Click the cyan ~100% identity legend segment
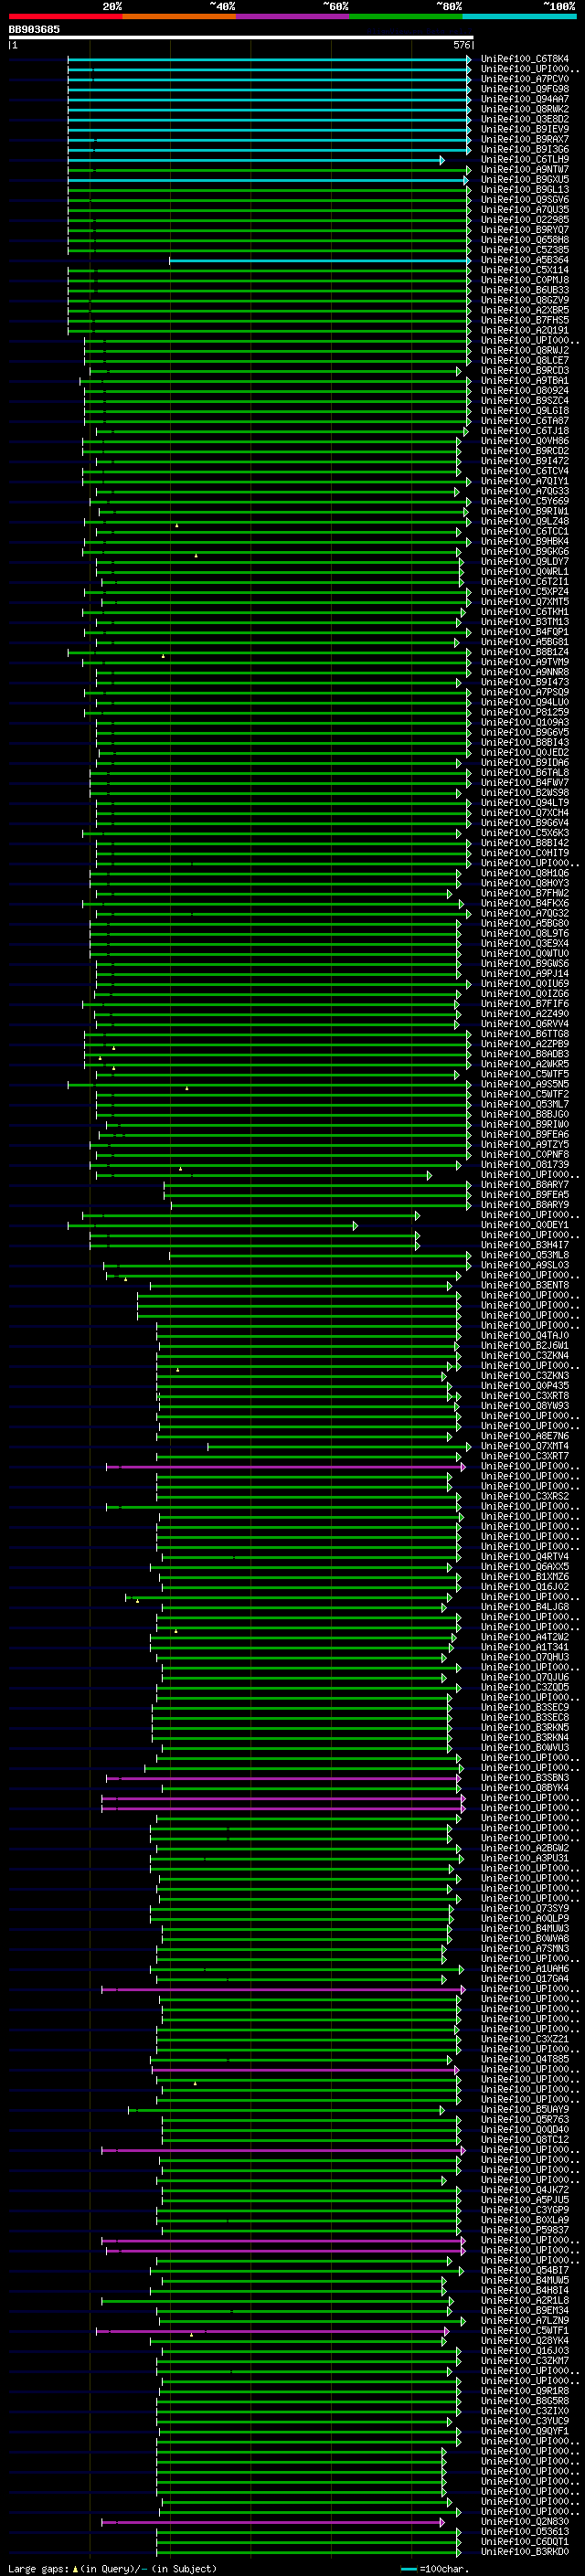The image size is (585, 2576). pyautogui.click(x=520, y=17)
